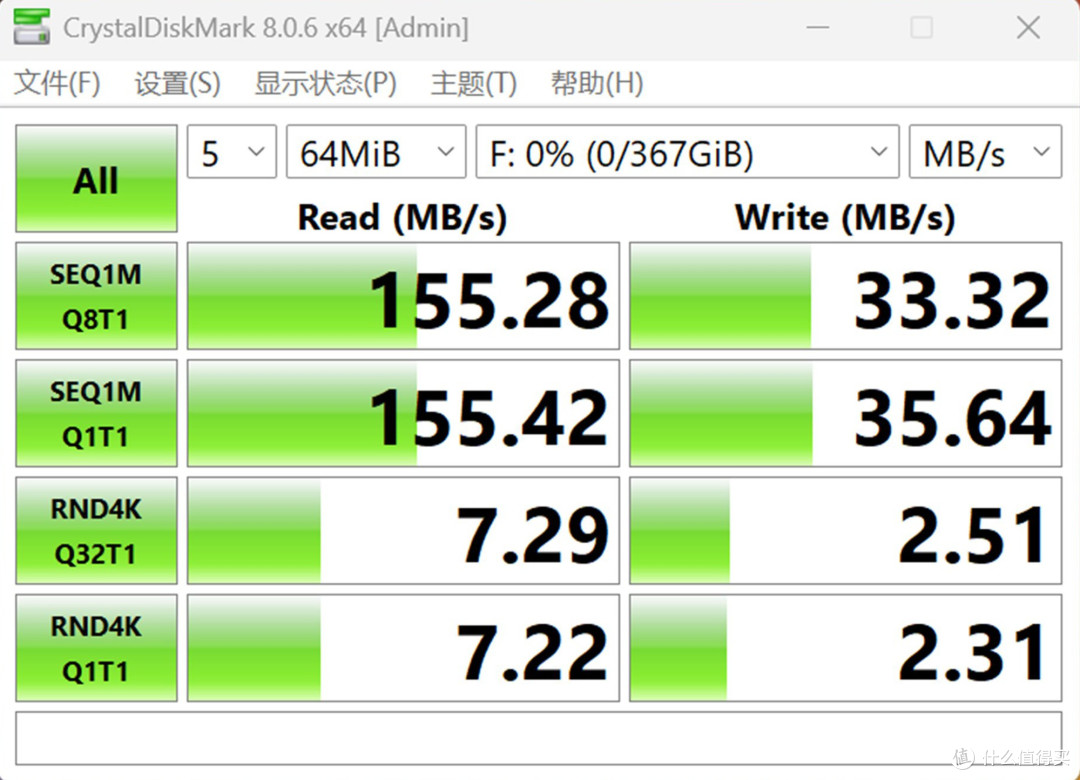Select the 33.32 write result
This screenshot has height=780, width=1080.
845,296
